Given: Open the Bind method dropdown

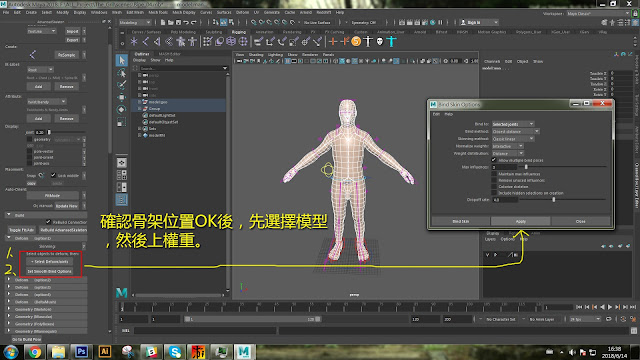Looking at the screenshot, I should click(x=516, y=131).
